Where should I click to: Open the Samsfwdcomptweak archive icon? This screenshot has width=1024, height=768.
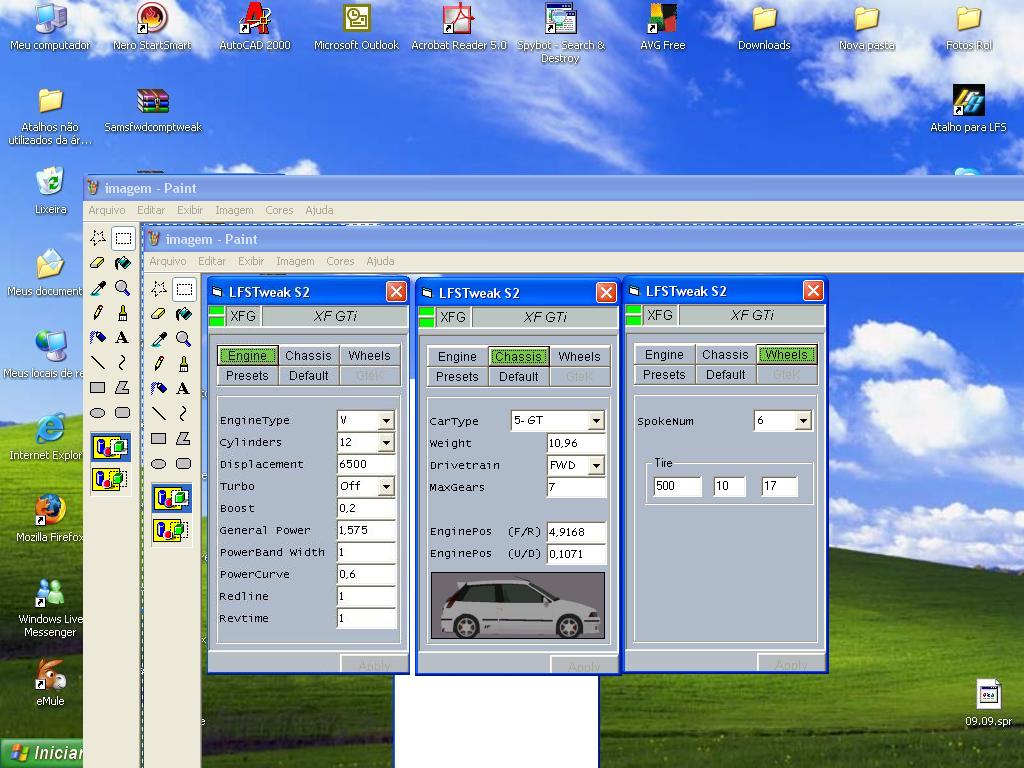coord(153,109)
